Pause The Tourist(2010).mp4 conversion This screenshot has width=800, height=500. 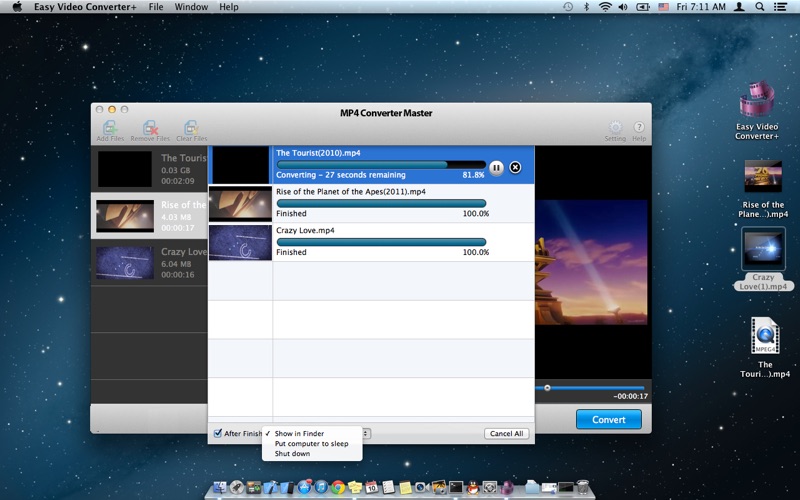[496, 168]
